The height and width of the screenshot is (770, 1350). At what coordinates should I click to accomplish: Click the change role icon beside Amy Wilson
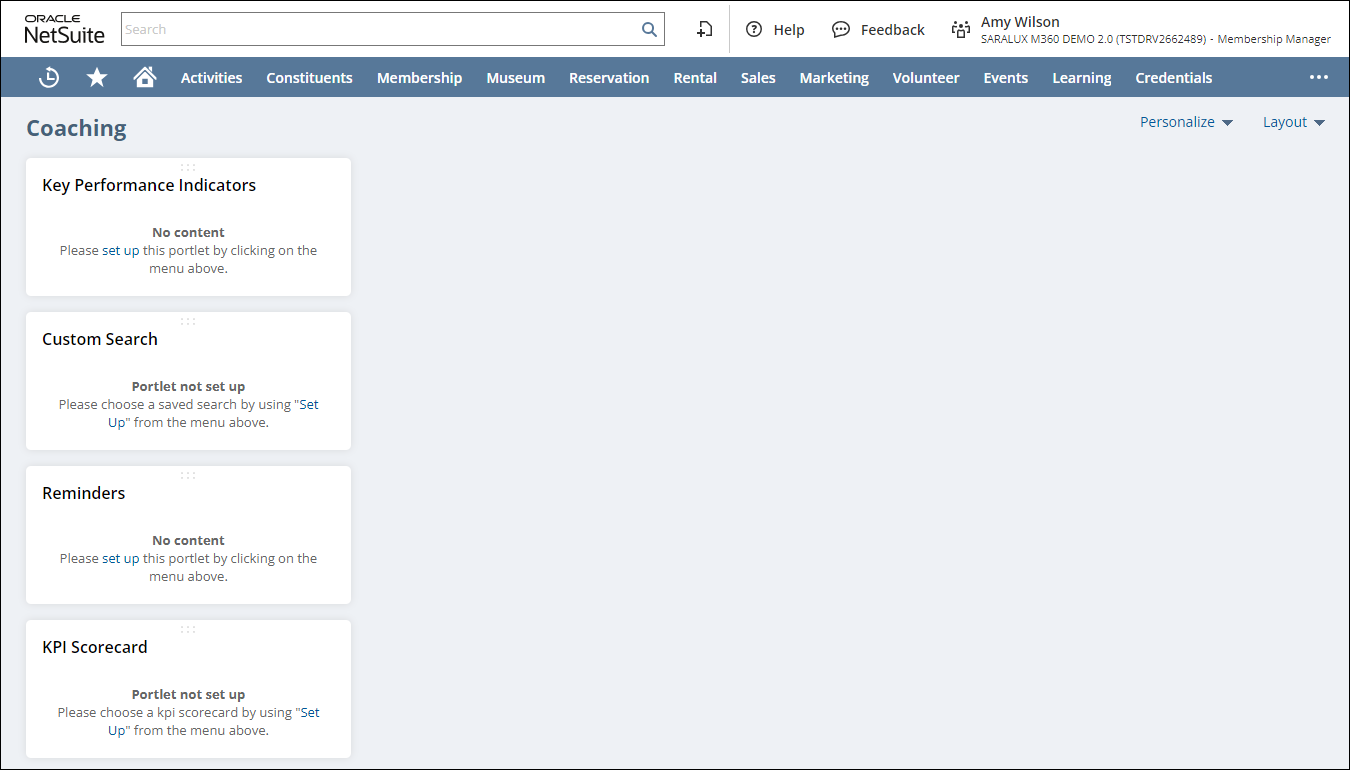[x=961, y=30]
